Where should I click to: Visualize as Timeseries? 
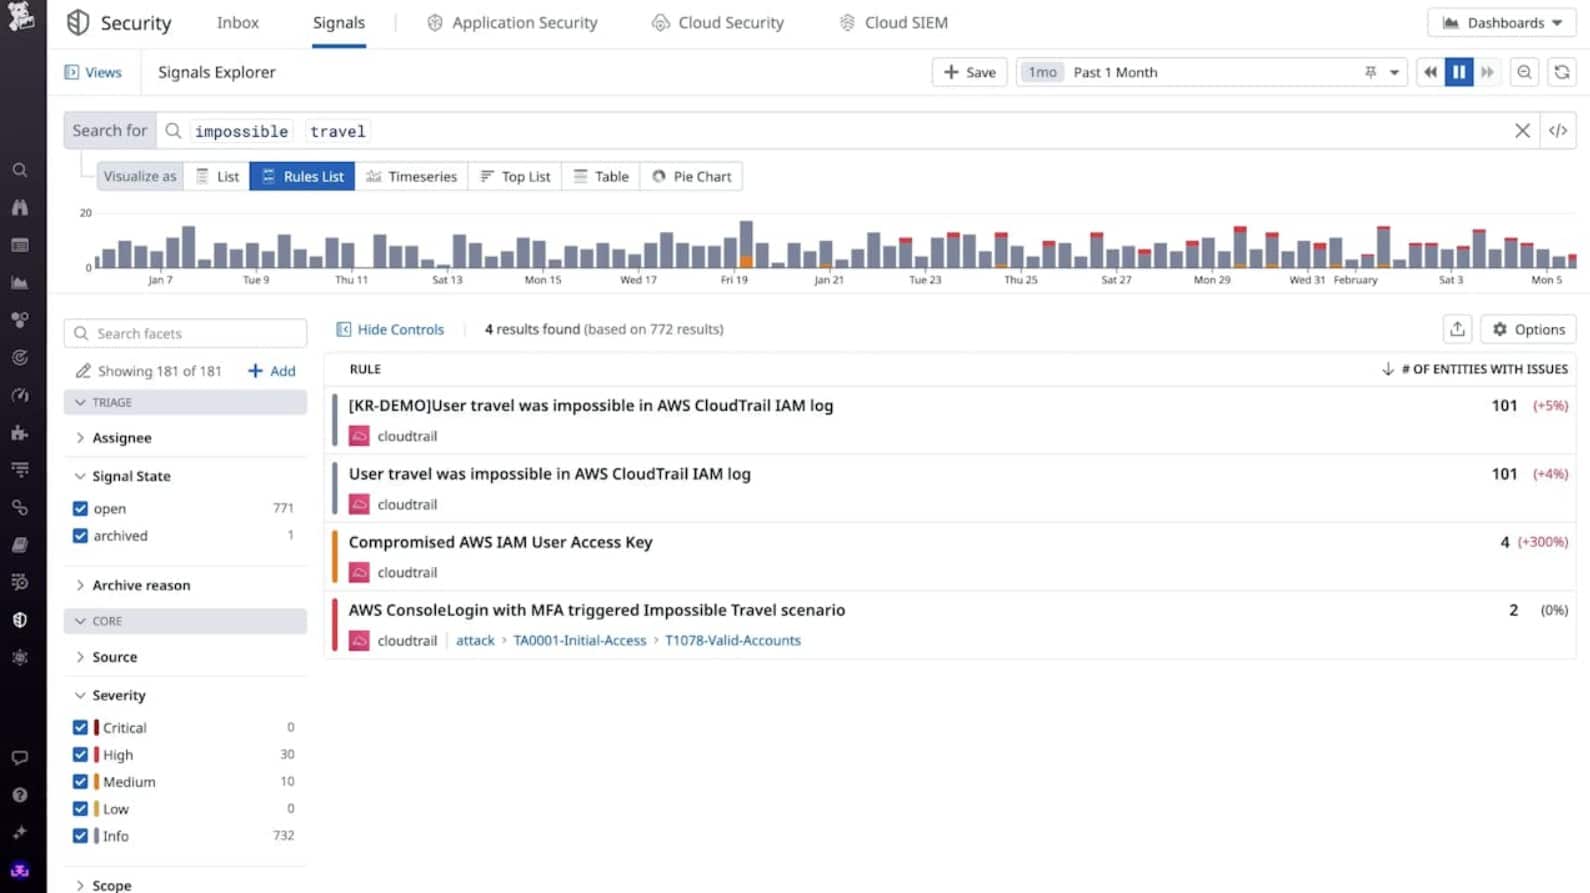point(411,176)
